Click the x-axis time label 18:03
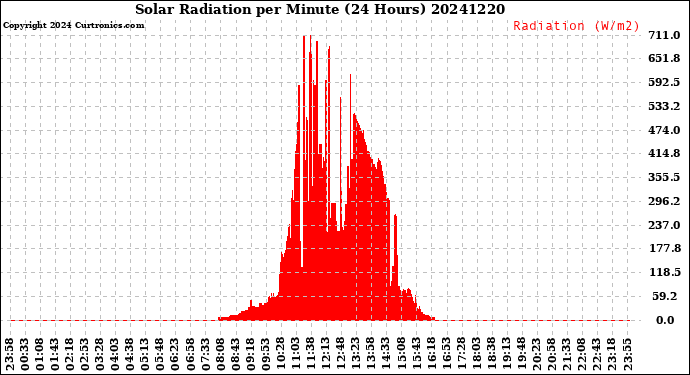Image resolution: width=690 pixels, height=375 pixels. 477,355
